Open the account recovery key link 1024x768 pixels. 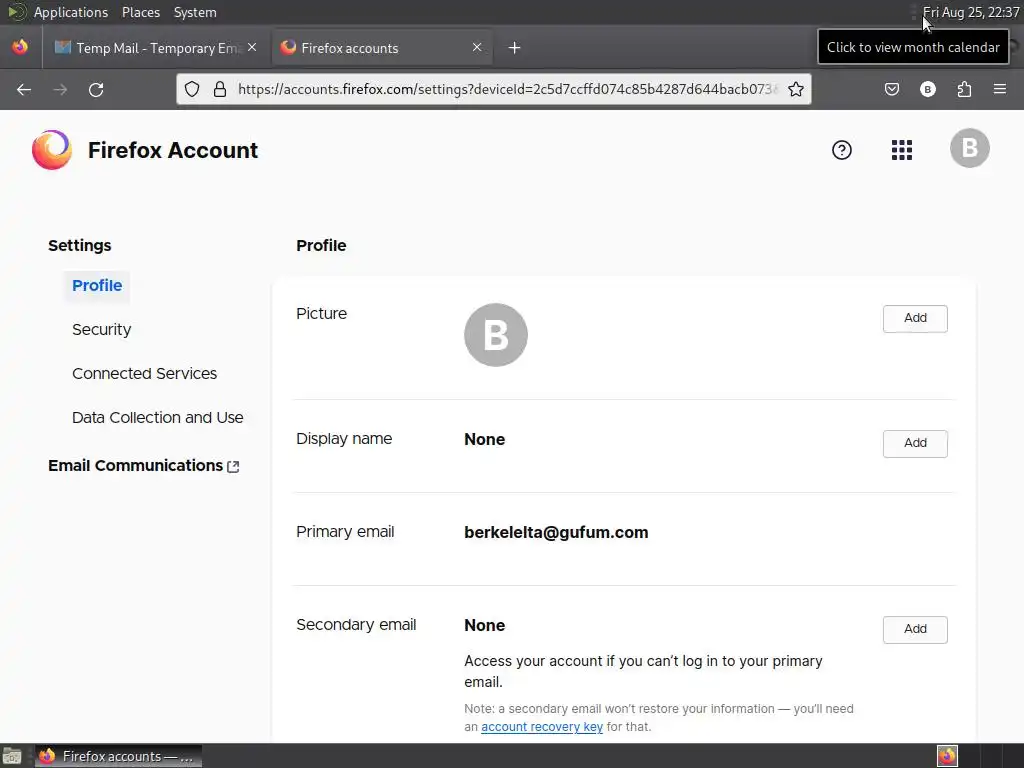[x=541, y=727]
